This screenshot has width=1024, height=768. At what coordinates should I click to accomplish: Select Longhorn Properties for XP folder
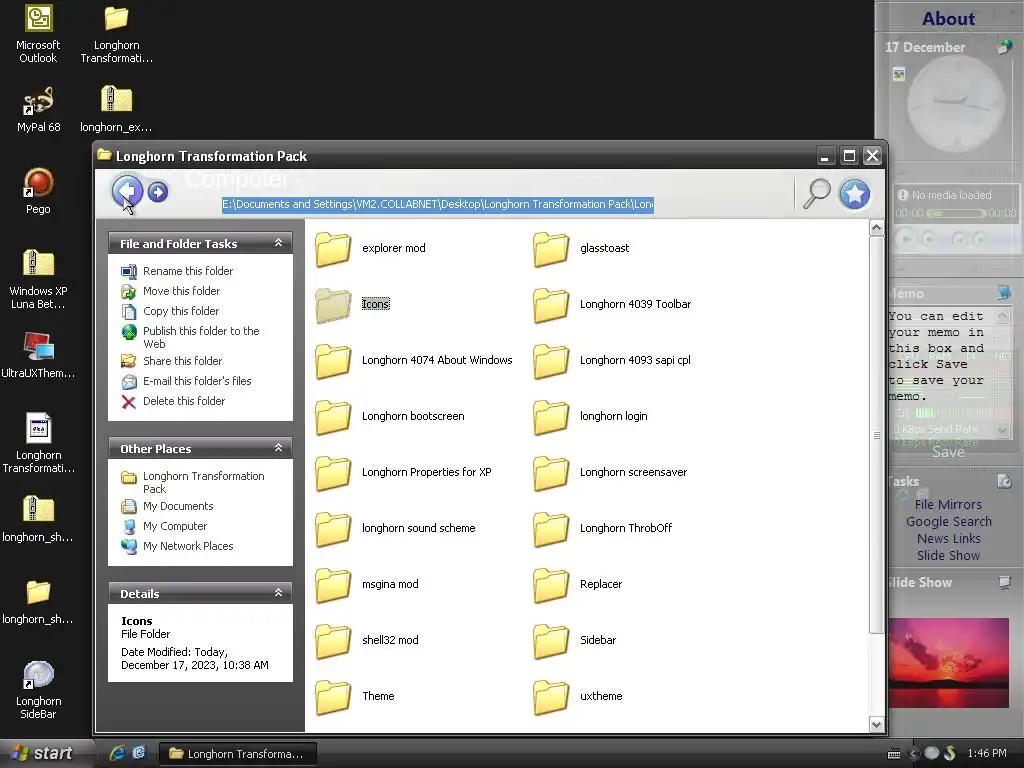point(404,472)
